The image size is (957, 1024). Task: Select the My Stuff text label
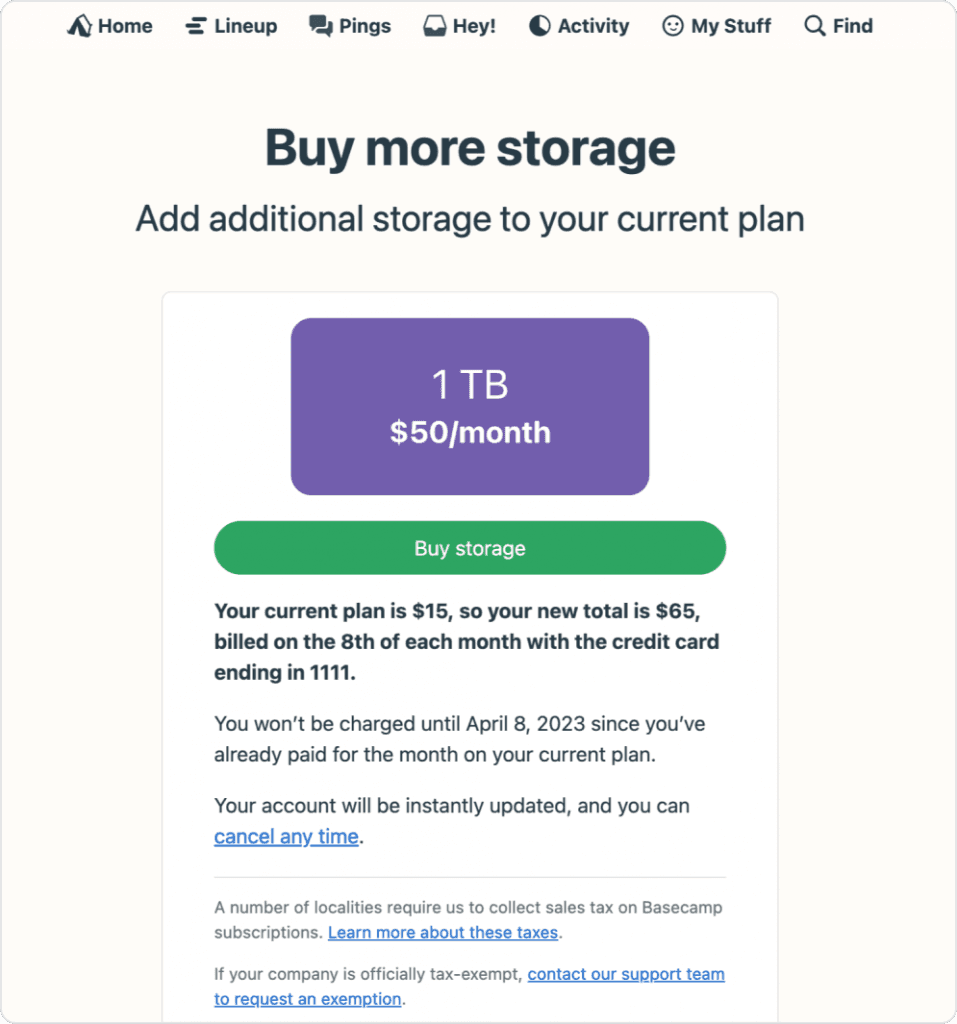click(731, 27)
